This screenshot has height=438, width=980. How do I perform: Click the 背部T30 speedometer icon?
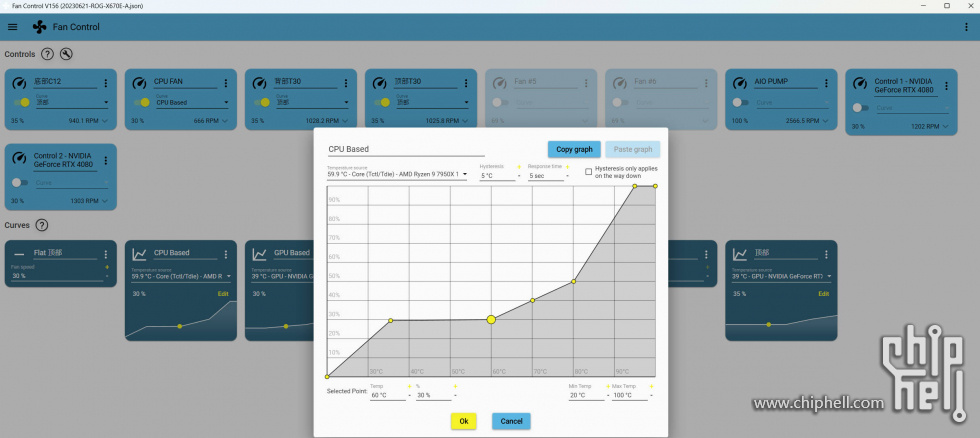[259, 82]
